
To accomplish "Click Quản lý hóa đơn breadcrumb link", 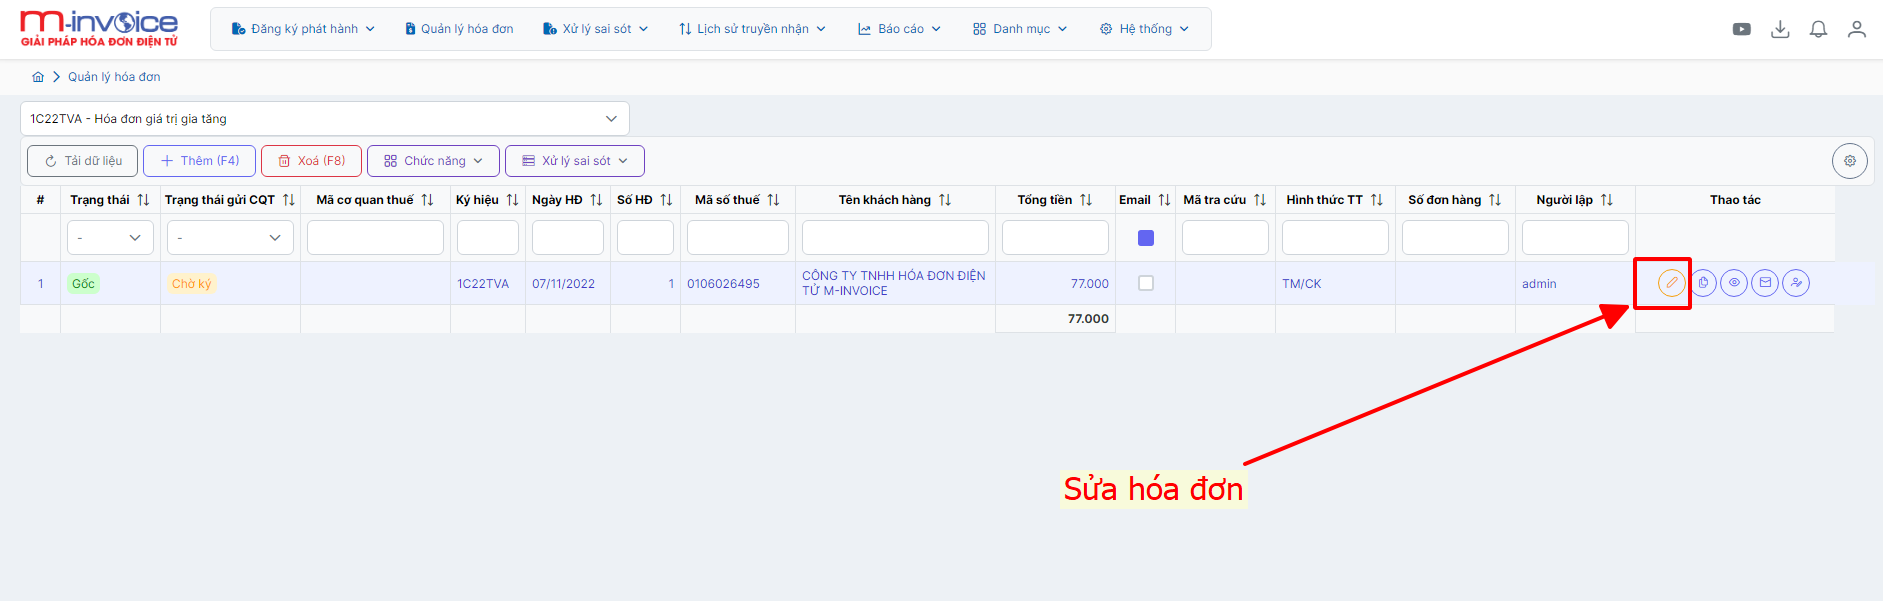I will [x=114, y=77].
